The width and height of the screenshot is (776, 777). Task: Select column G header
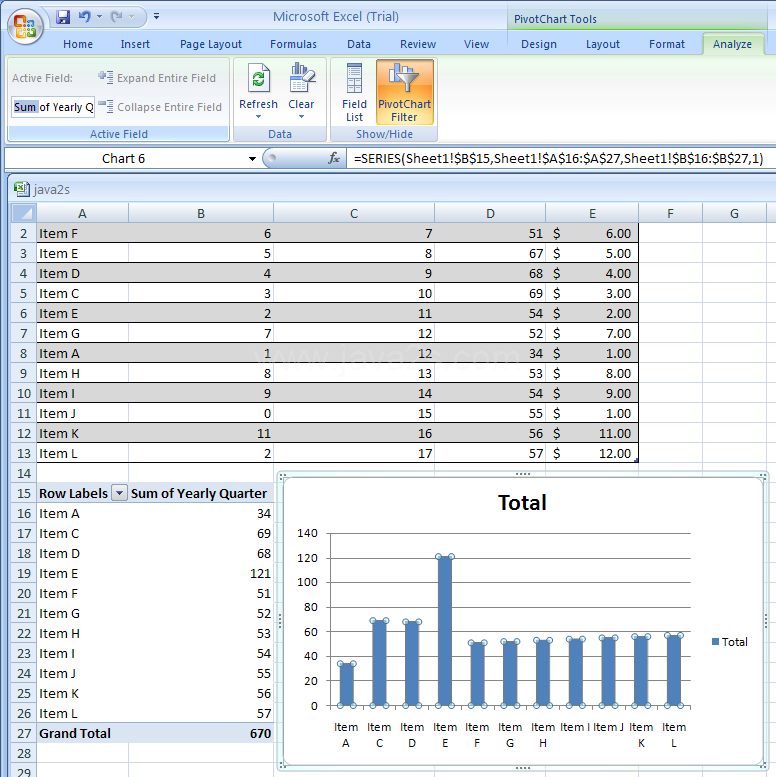coord(734,214)
